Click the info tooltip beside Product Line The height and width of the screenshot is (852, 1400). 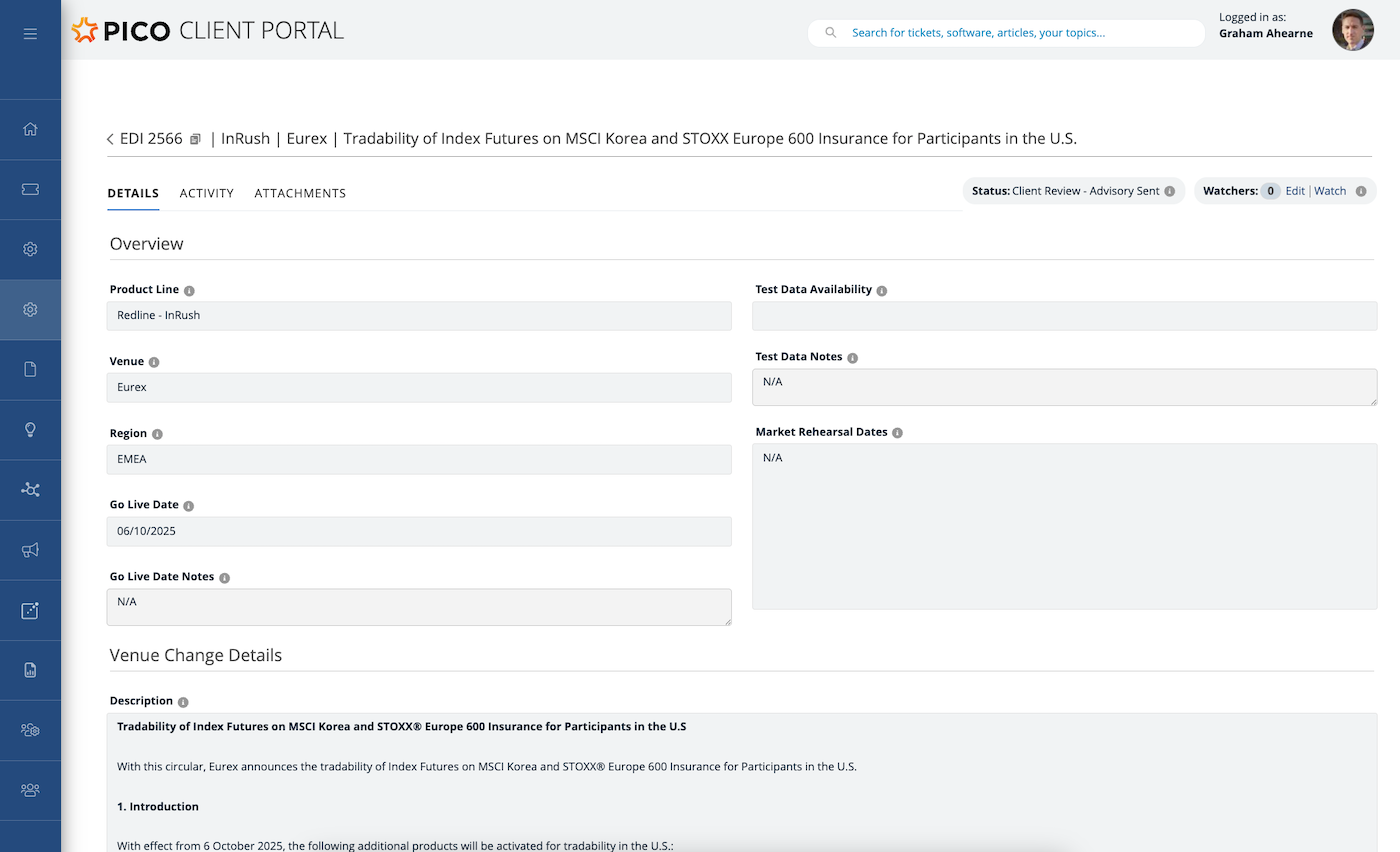click(x=188, y=290)
